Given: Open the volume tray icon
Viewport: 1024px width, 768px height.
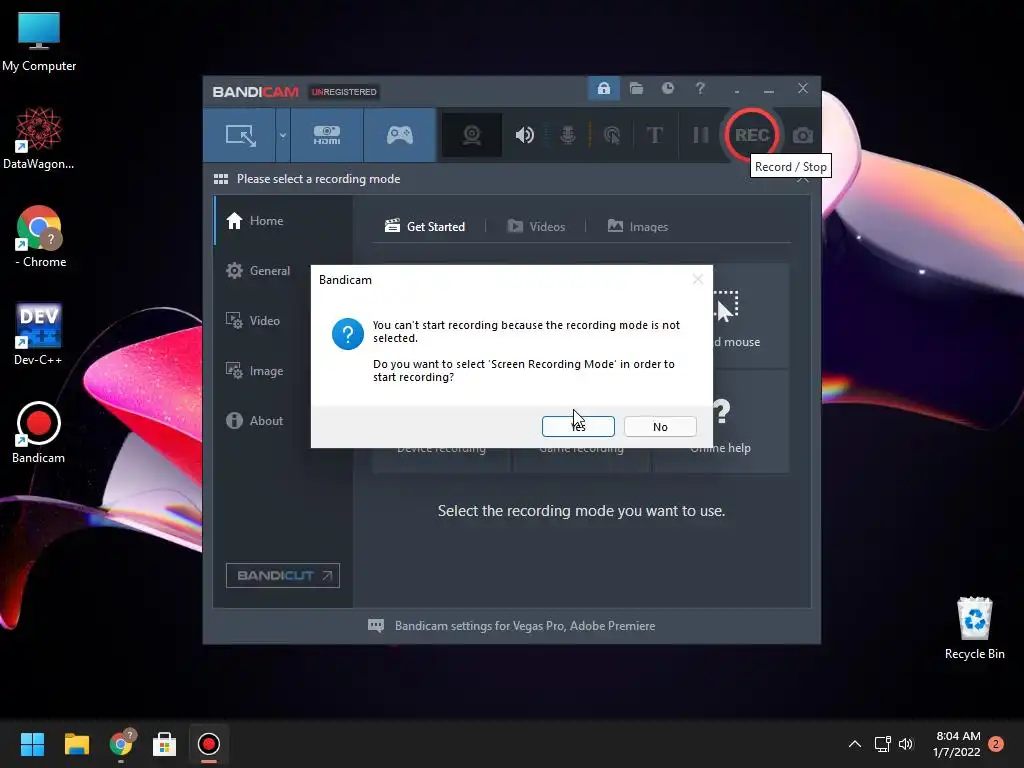Looking at the screenshot, I should (x=906, y=744).
